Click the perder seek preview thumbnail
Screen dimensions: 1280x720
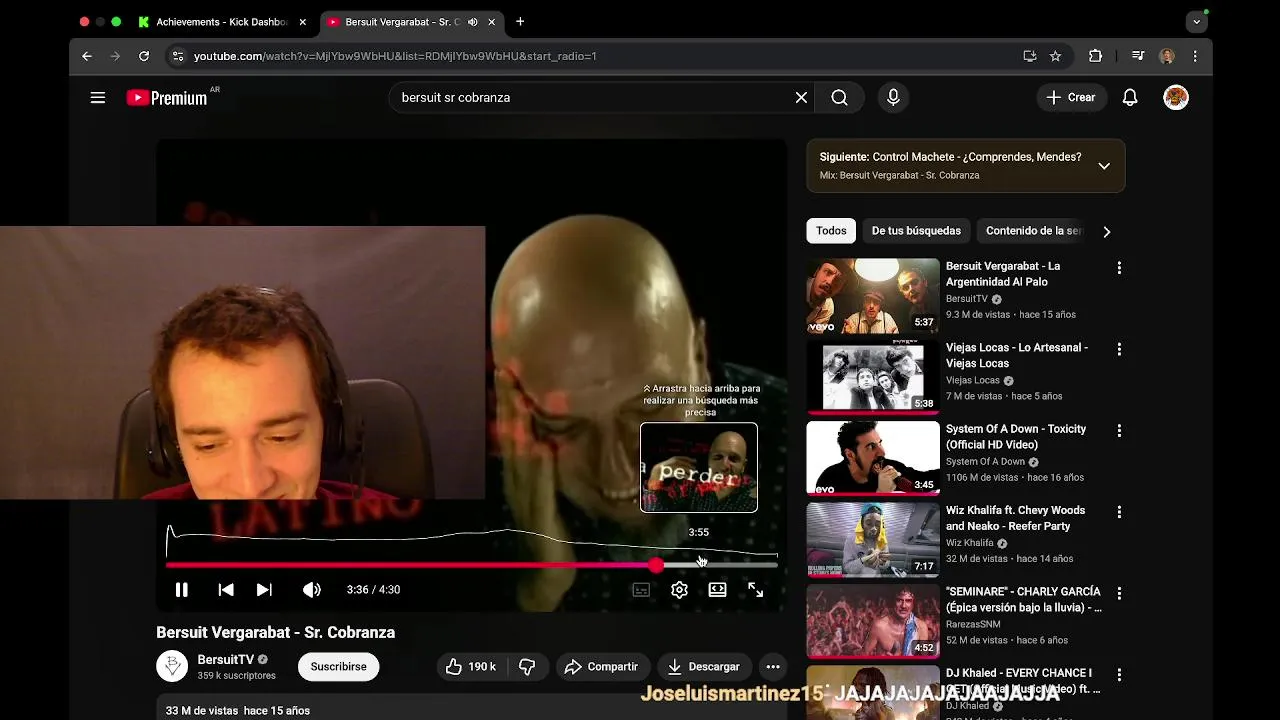coord(699,467)
